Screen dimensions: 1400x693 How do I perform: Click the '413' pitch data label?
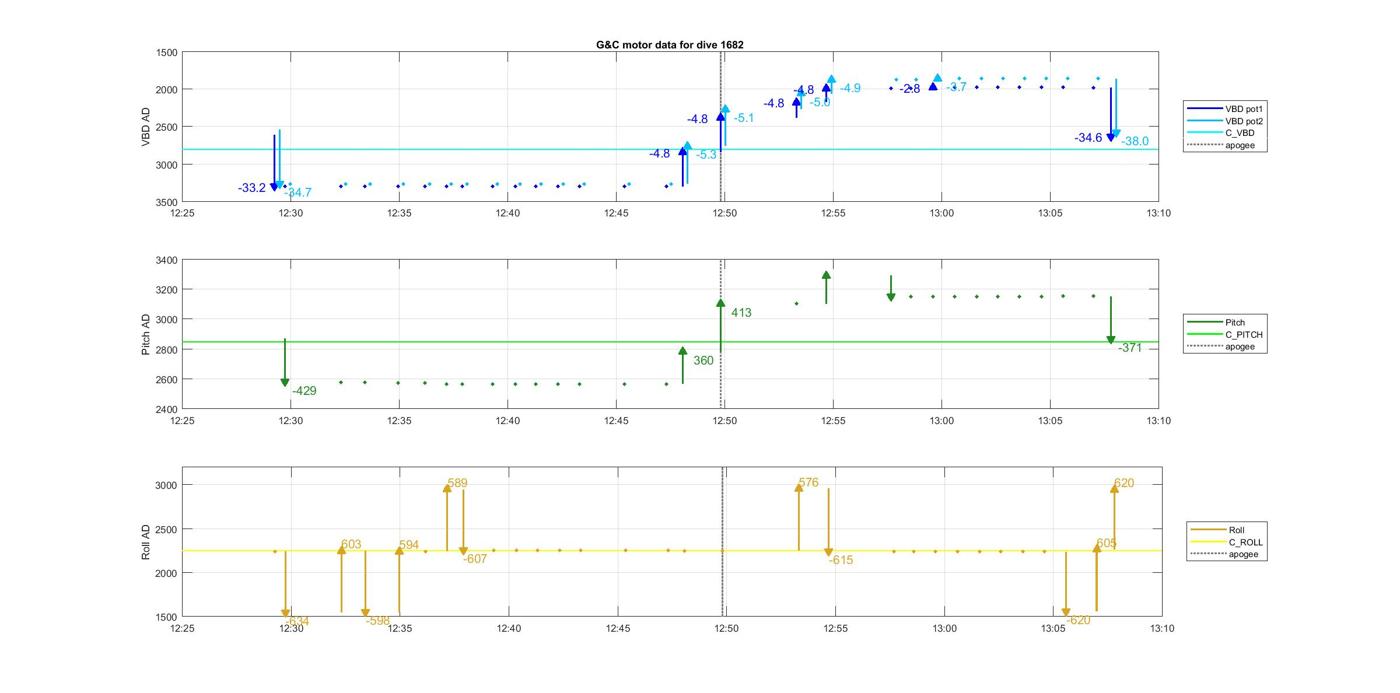pyautogui.click(x=741, y=313)
